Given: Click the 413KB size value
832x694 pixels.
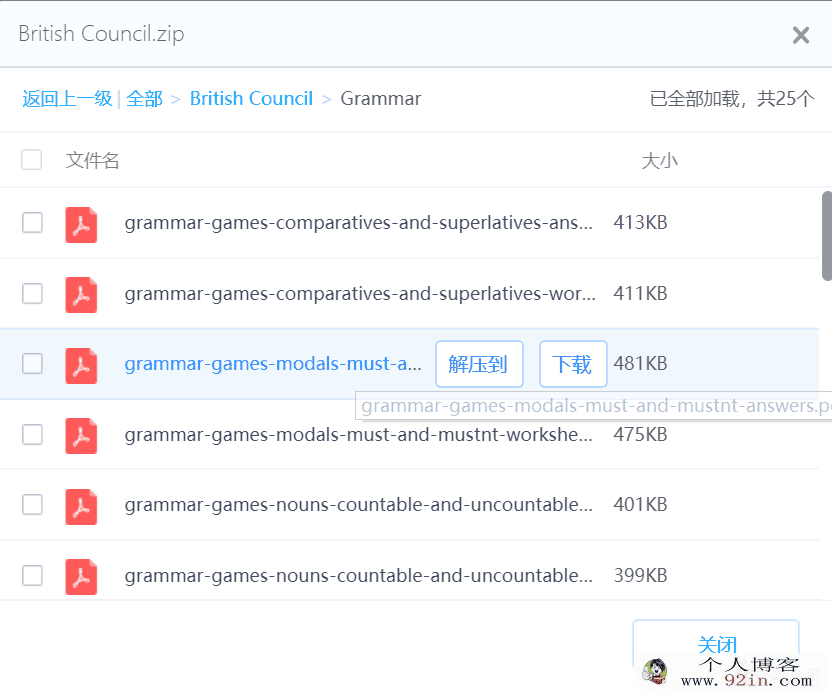Looking at the screenshot, I should pos(640,222).
